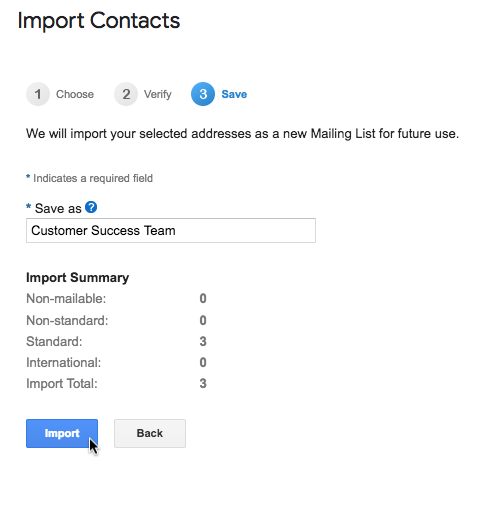Click the Import Summary heading

(x=78, y=278)
